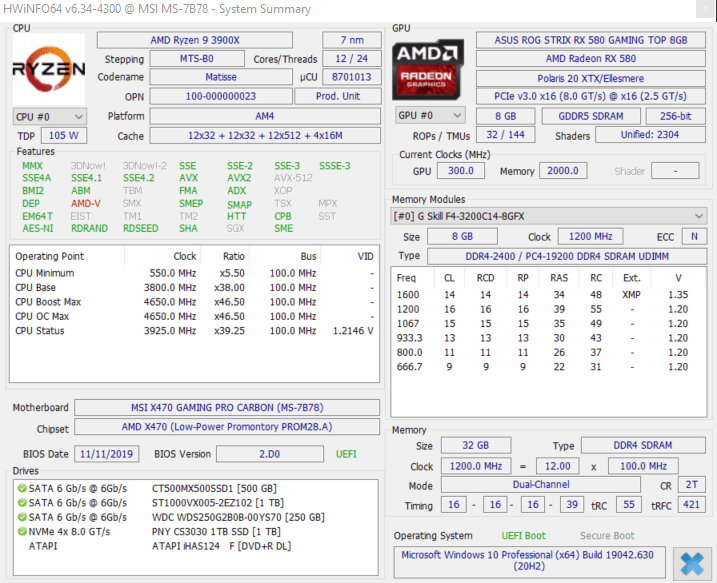Click status icon of CT500MX500SSD1 drive
The width and height of the screenshot is (717, 583).
[21, 488]
